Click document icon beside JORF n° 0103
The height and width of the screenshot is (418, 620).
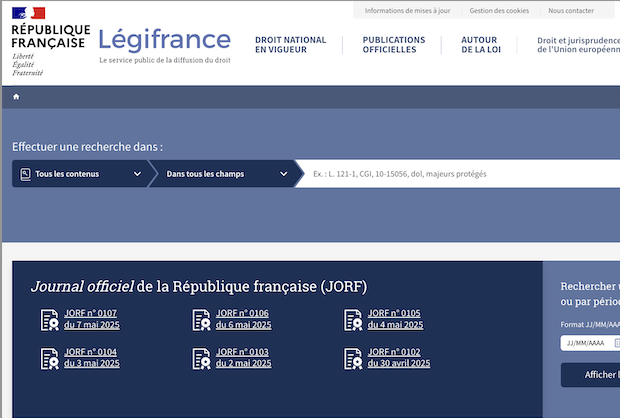201,358
